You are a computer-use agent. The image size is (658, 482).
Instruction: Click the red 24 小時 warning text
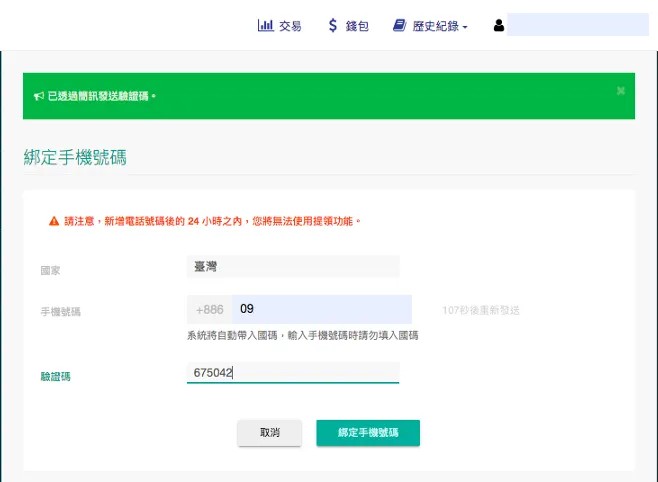[x=212, y=221]
